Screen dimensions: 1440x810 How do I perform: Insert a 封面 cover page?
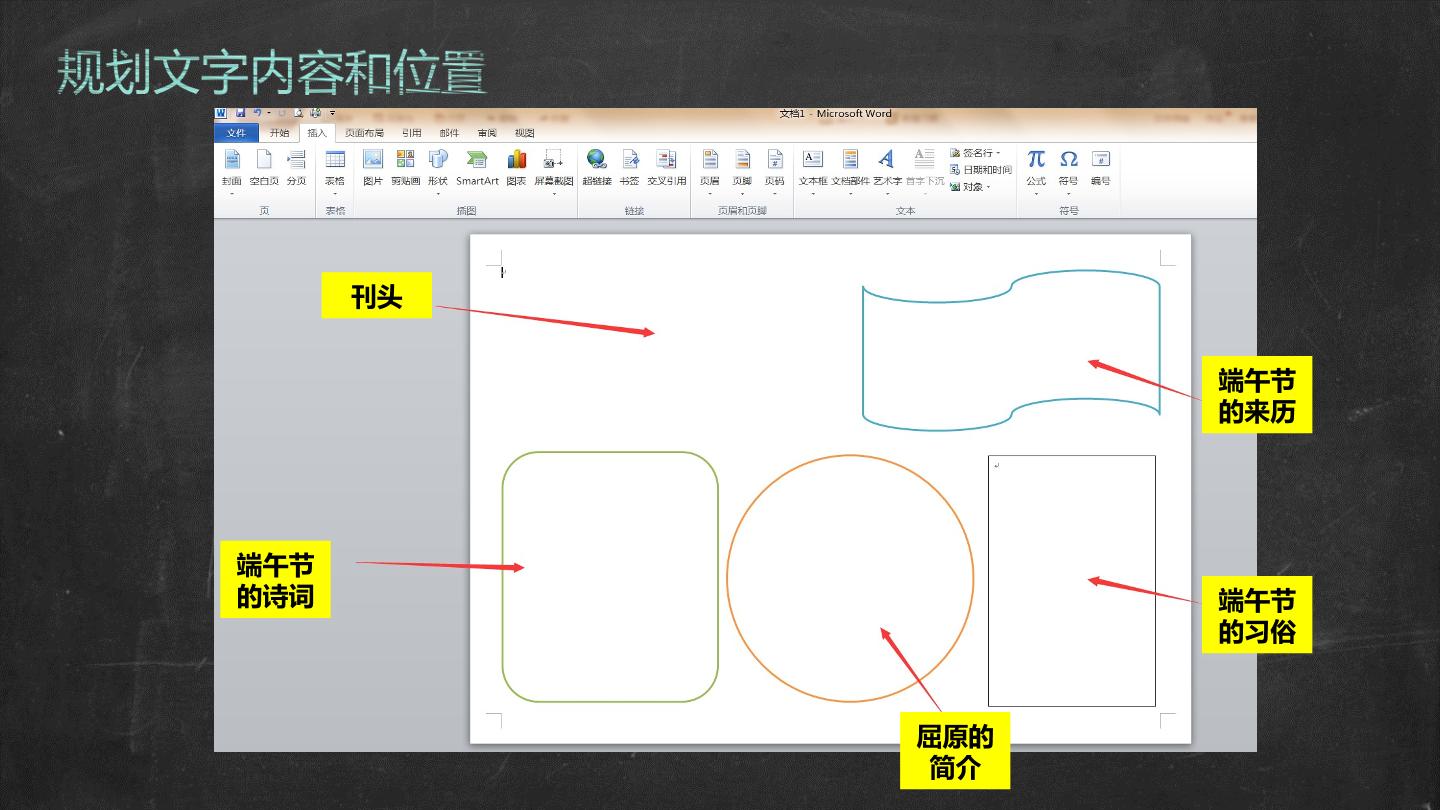point(232,170)
